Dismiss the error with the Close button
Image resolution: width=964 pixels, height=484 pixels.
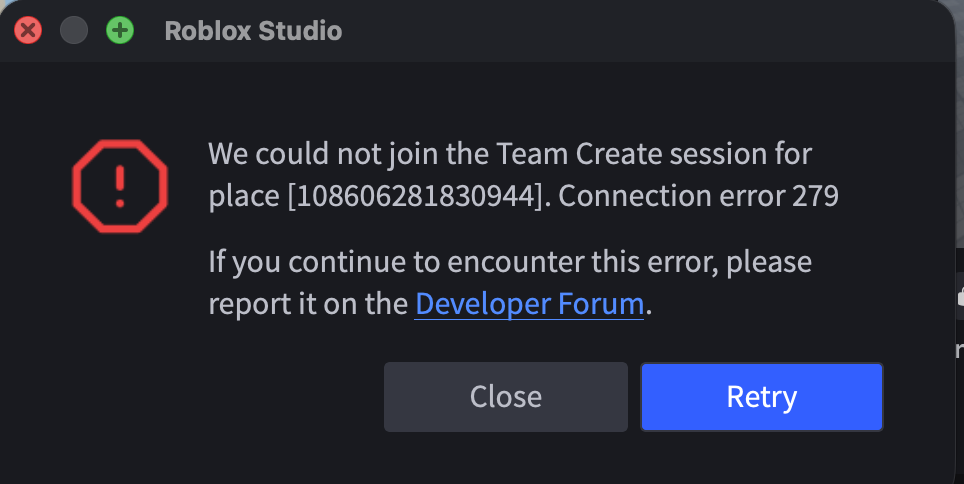pyautogui.click(x=505, y=397)
